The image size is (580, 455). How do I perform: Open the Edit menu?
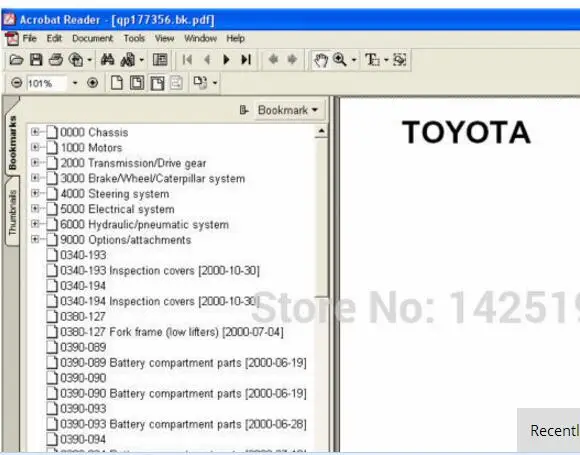pos(54,38)
